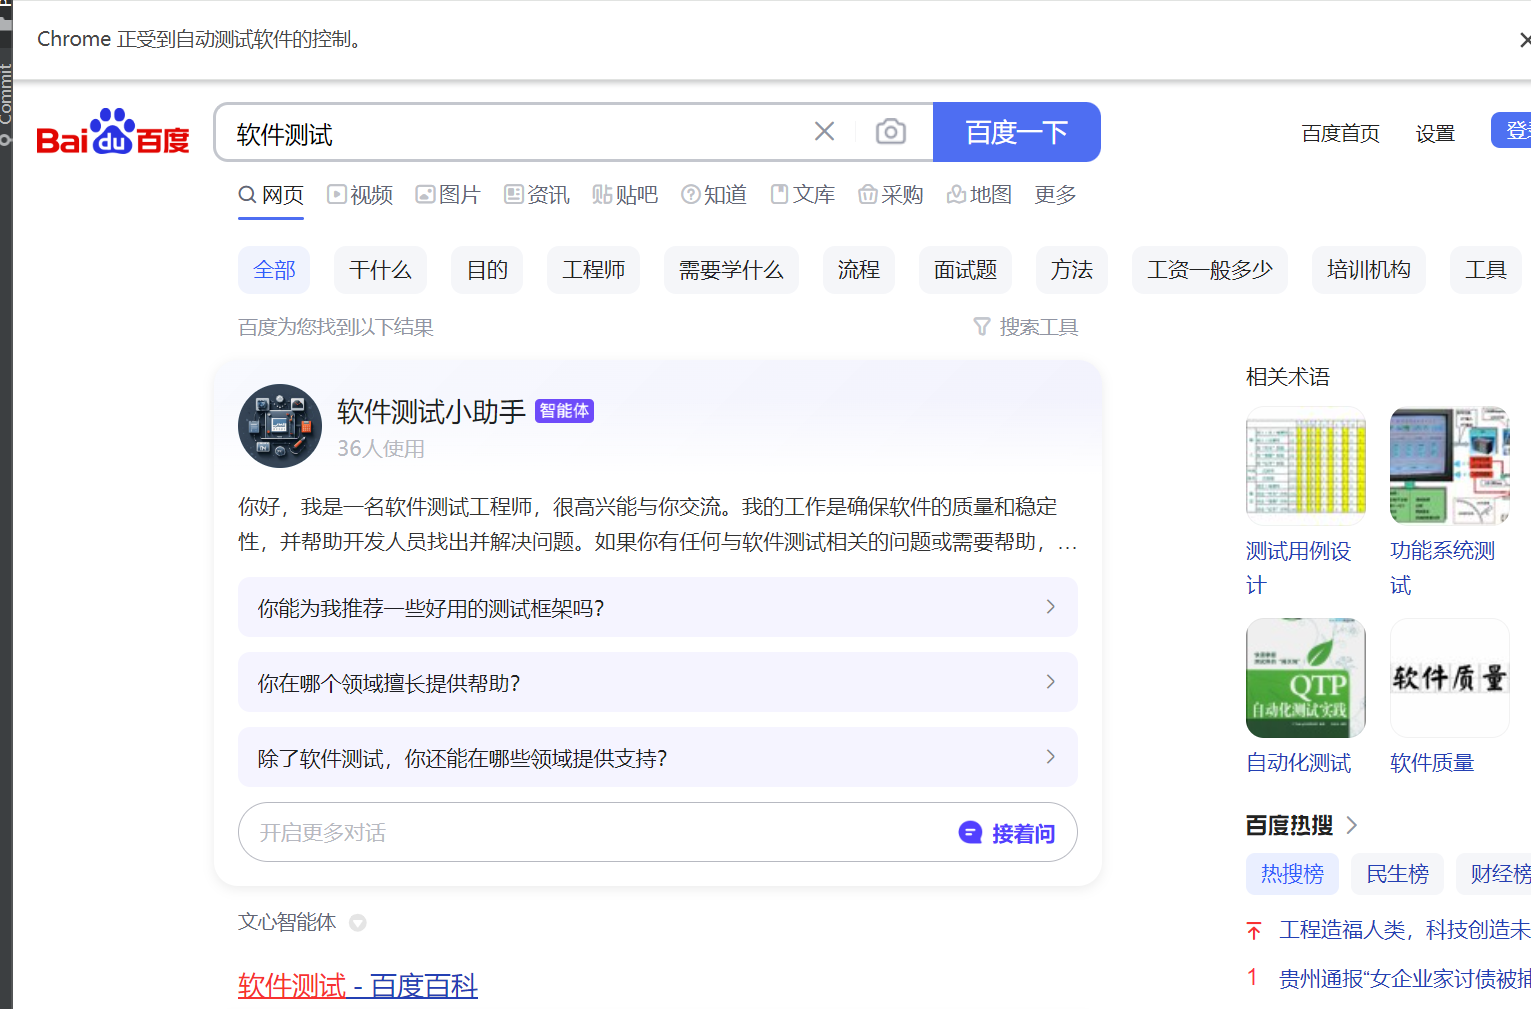The width and height of the screenshot is (1531, 1009).
Task: Ask 除了软件测试,你还能在哪些领域提供支持?
Action: coord(657,757)
